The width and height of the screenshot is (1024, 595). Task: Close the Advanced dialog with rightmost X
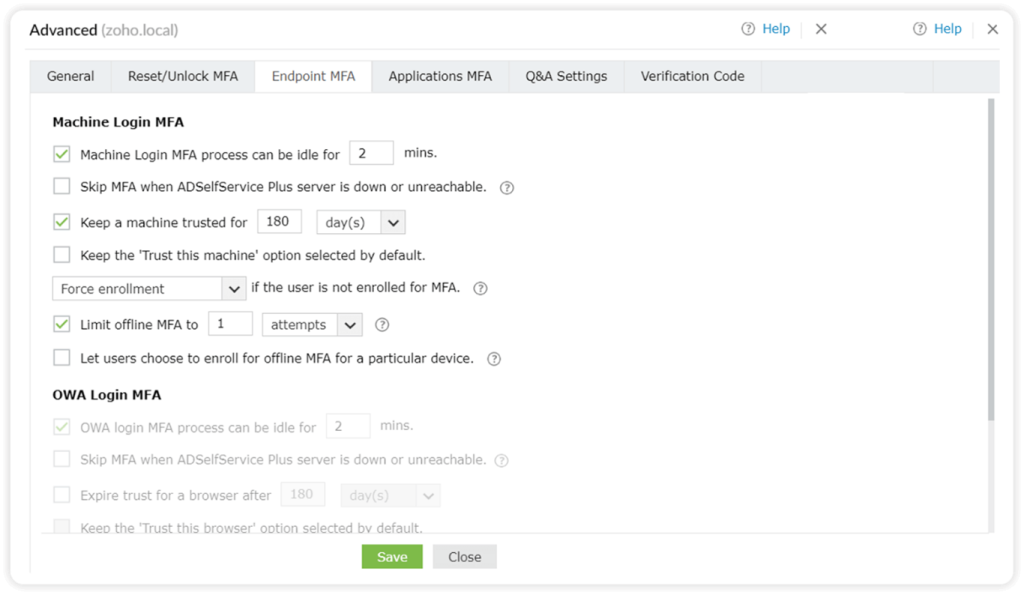992,29
